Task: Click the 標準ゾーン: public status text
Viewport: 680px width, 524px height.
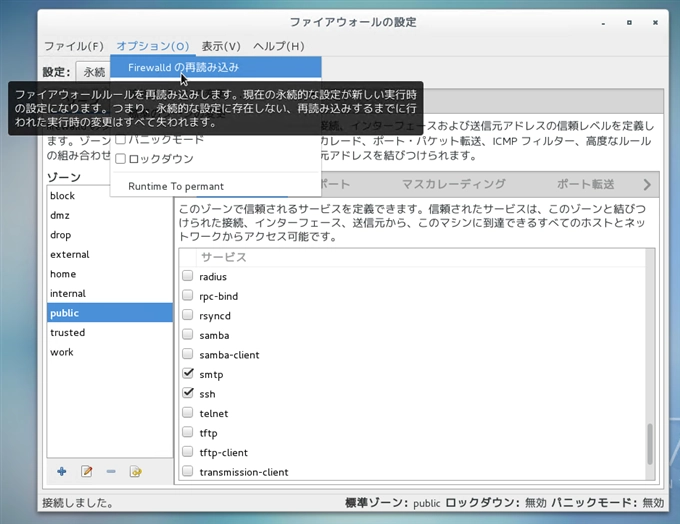Action: (392, 503)
